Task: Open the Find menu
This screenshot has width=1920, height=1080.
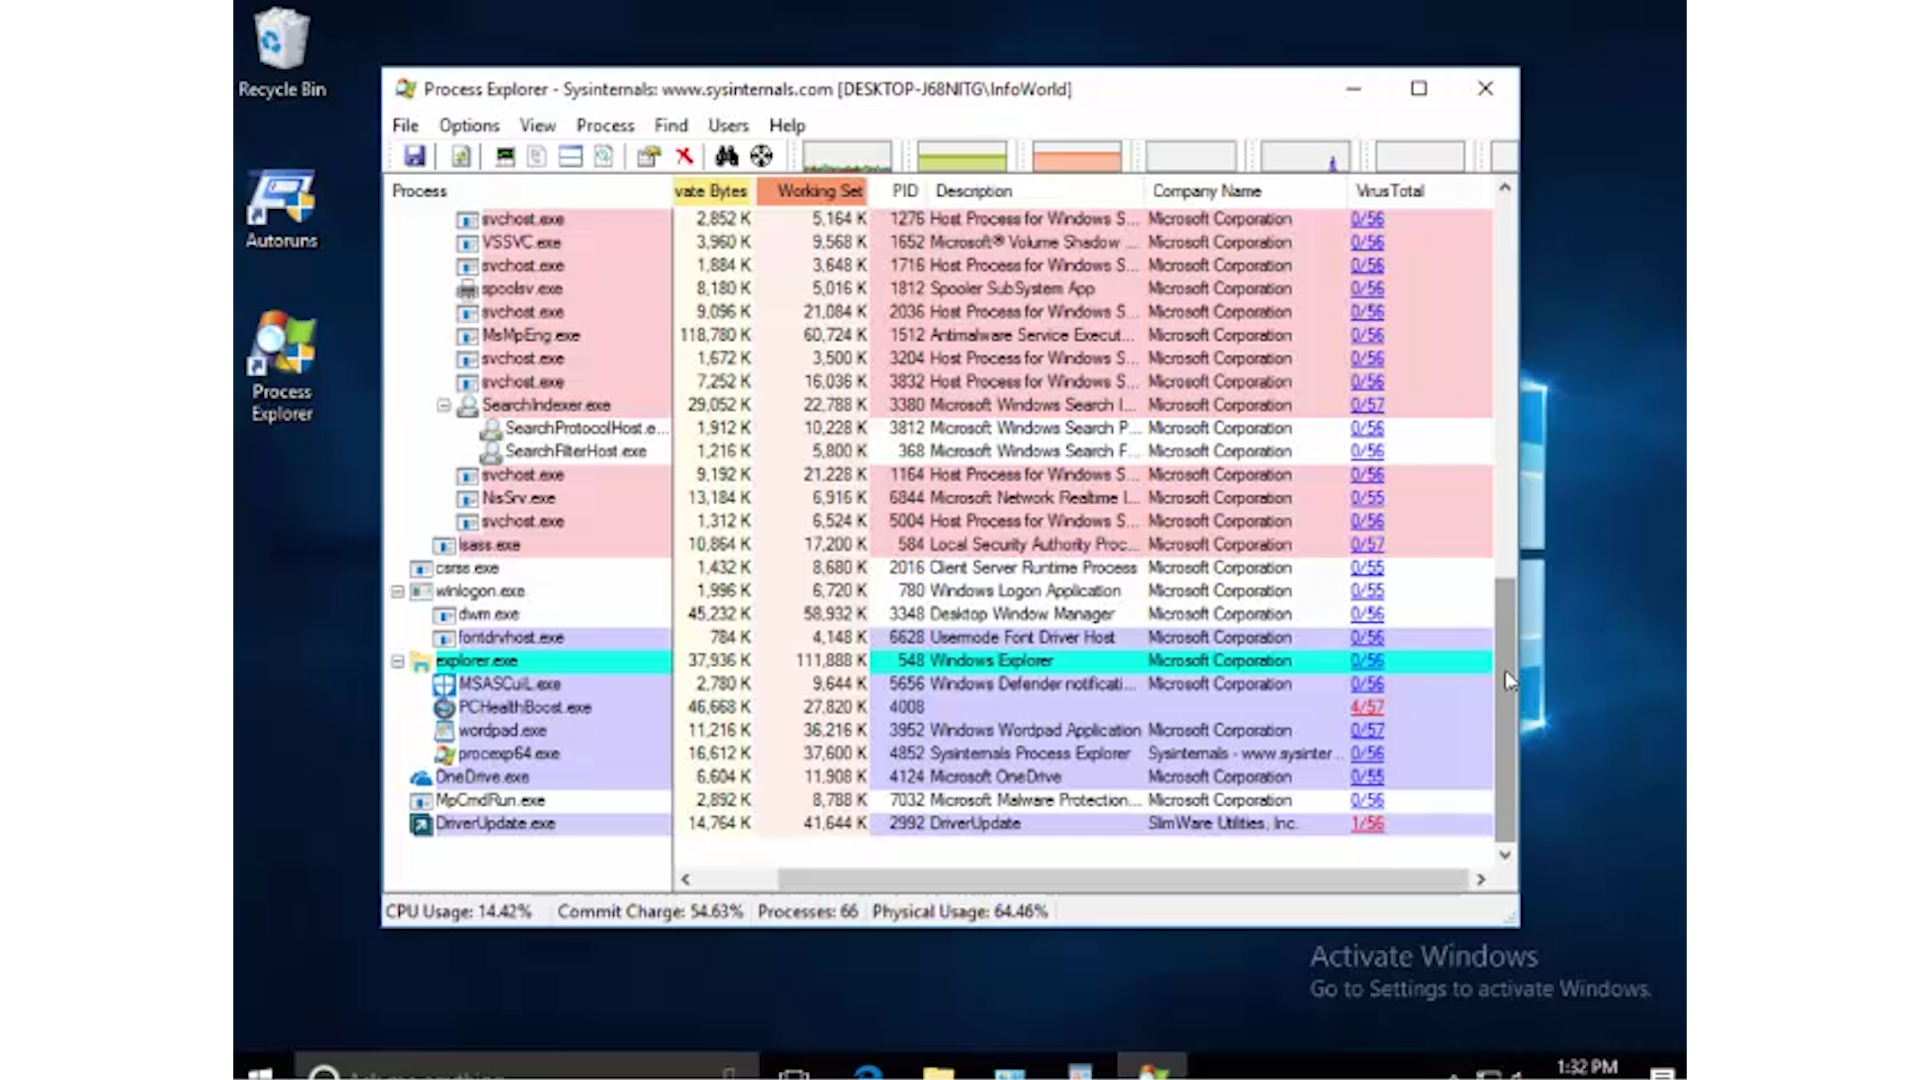Action: point(671,125)
